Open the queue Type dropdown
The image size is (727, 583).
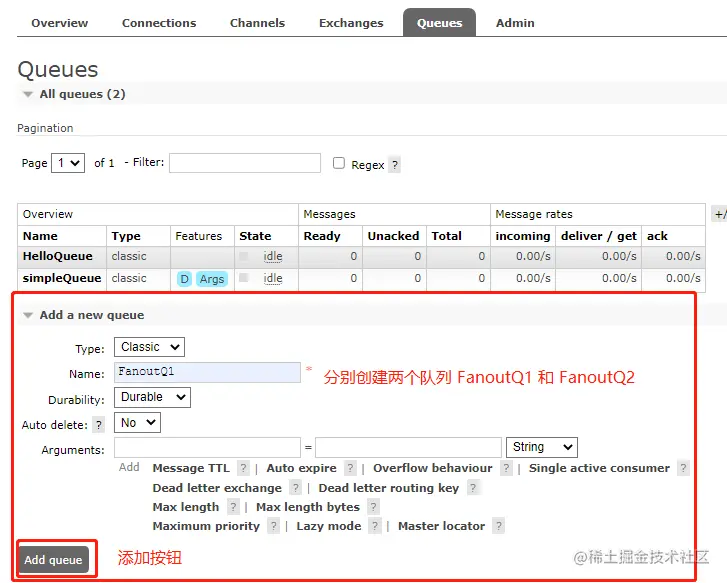tap(149, 347)
